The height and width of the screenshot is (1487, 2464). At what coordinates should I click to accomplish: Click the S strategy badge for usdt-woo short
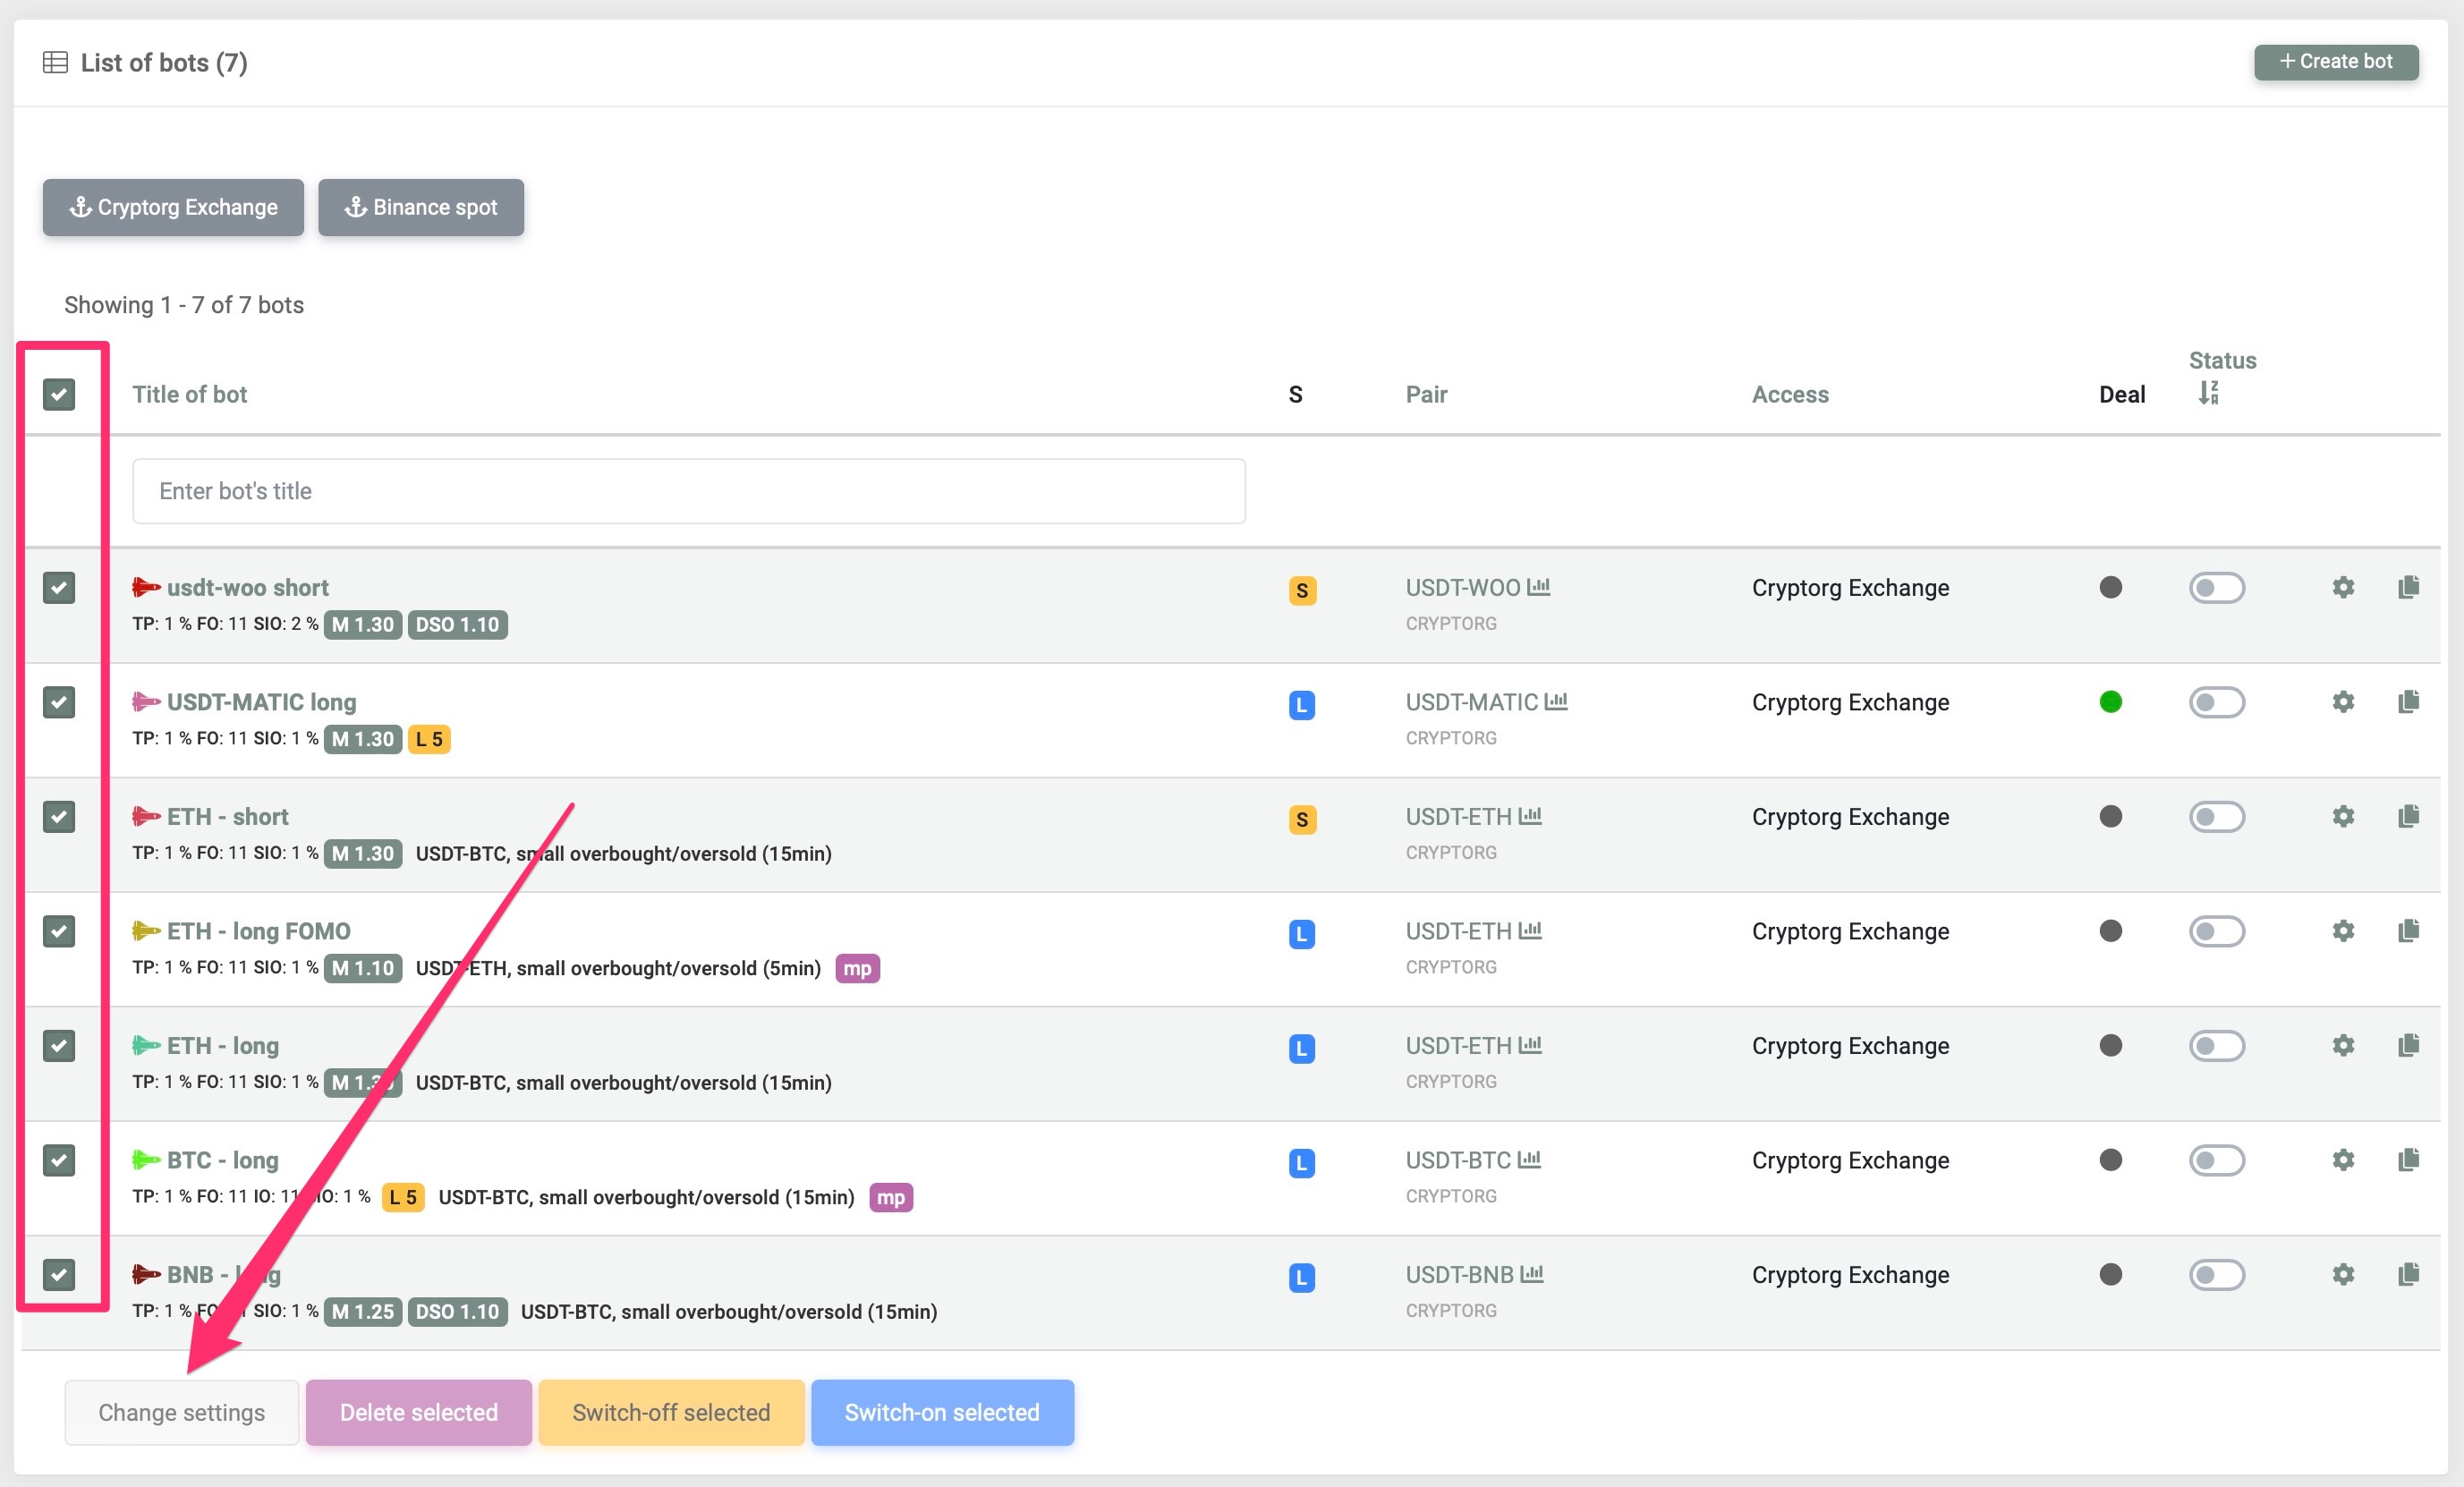click(1302, 590)
